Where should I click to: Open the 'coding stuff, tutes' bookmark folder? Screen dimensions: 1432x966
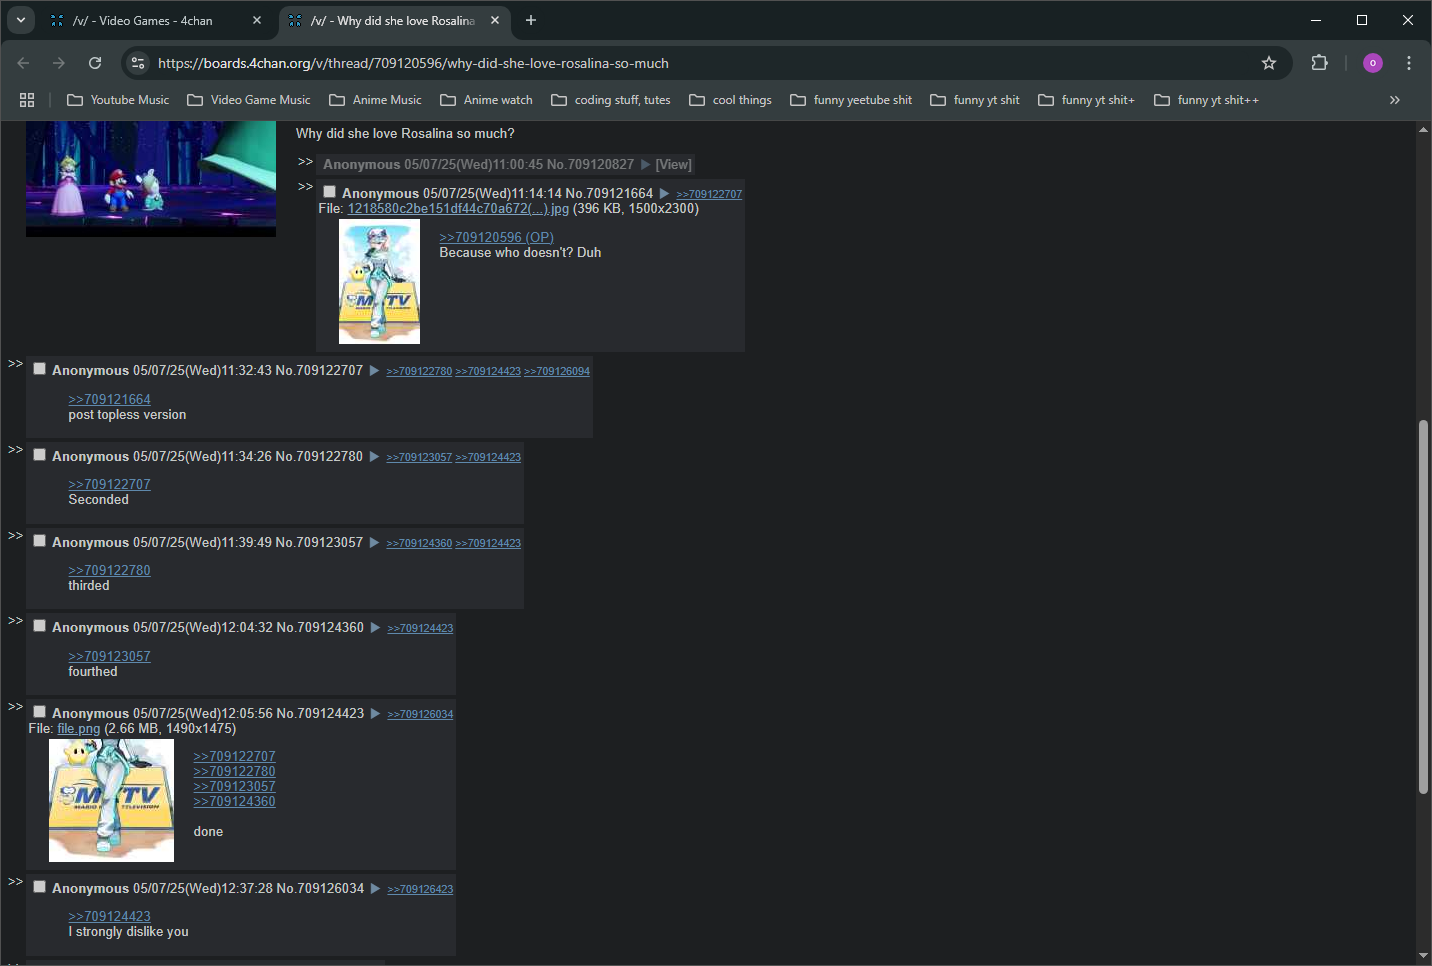coord(611,100)
